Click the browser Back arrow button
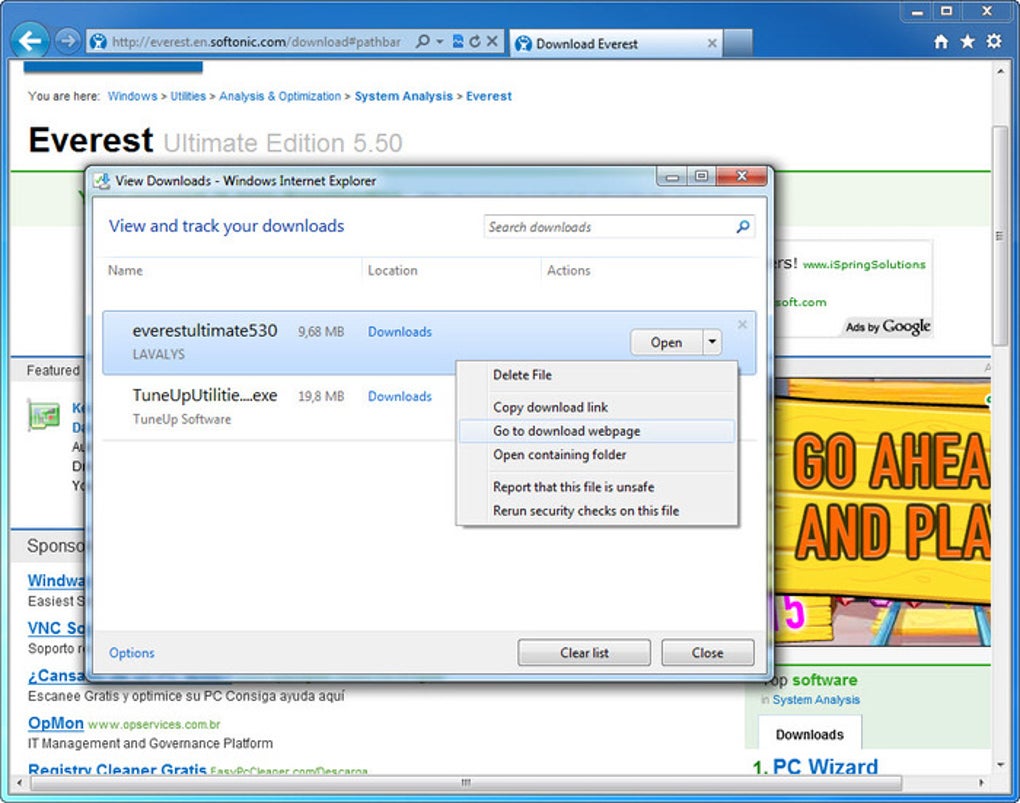 (30, 41)
